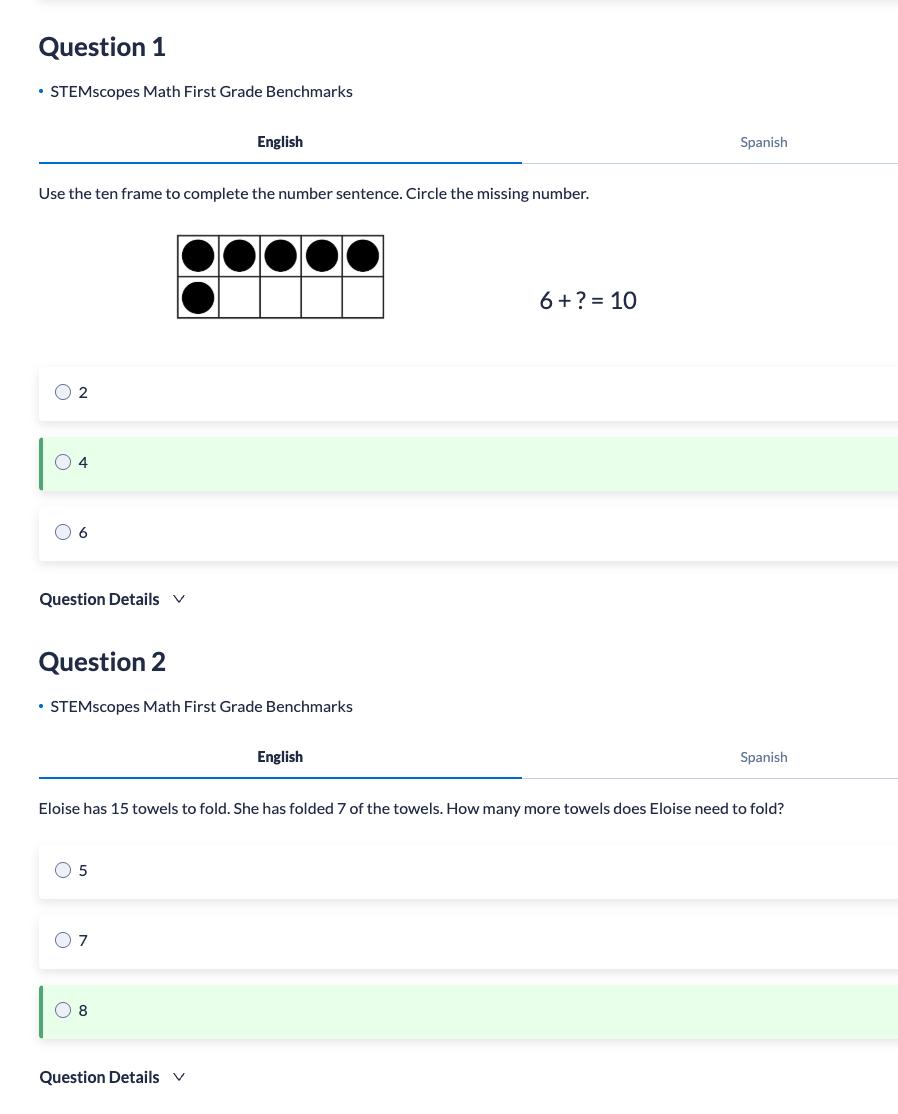The height and width of the screenshot is (1114, 898).
Task: Click the Question Details label for Question 2
Action: point(99,1078)
